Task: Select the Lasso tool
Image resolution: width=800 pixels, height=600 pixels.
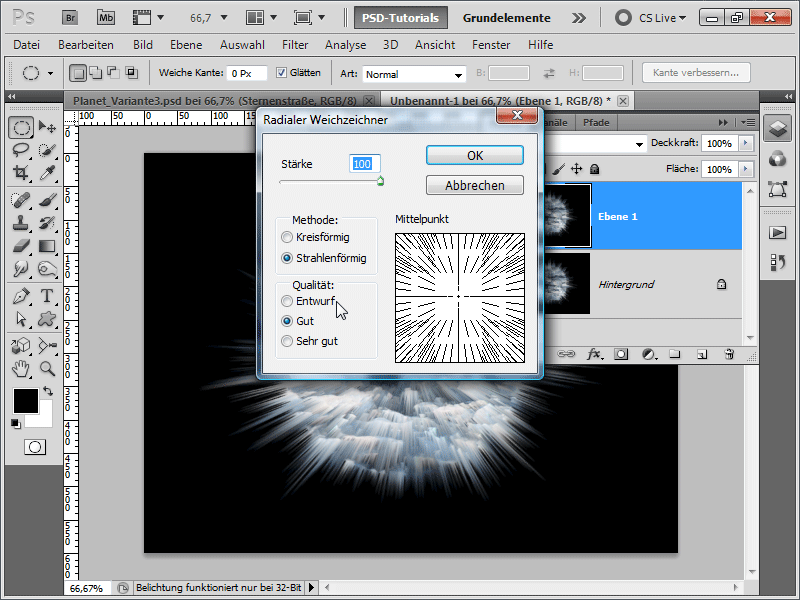Action: (21, 150)
